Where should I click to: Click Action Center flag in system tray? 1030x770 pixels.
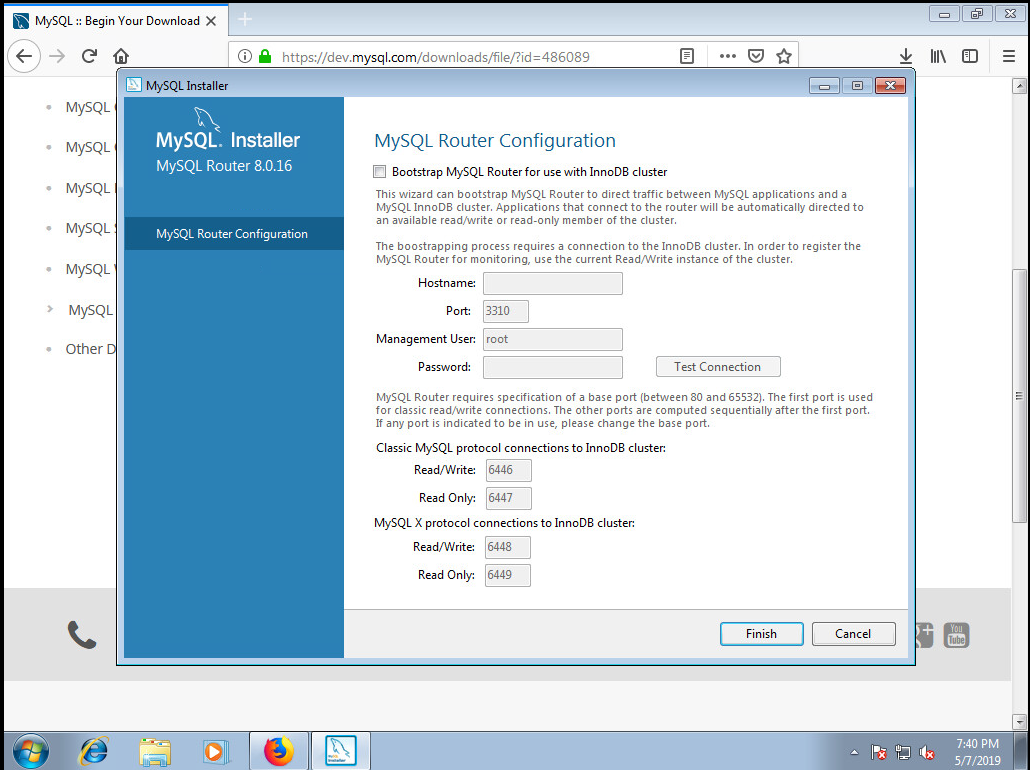click(x=878, y=752)
